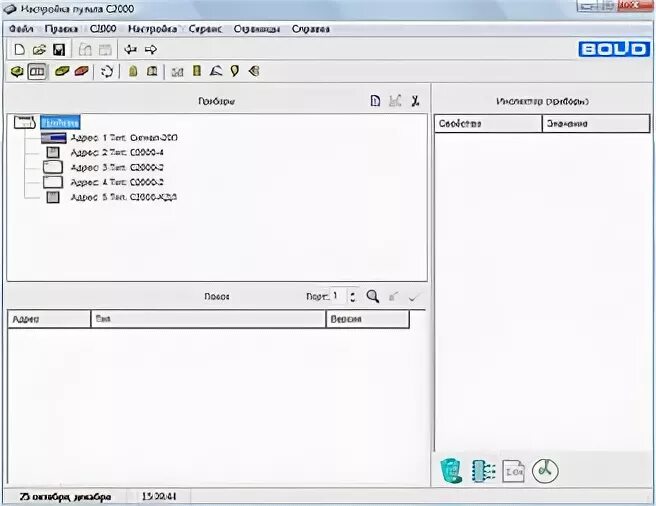Viewport: 656px width, 506px height.
Task: Click the green bell-shaped toolbar icon
Action: 133,71
